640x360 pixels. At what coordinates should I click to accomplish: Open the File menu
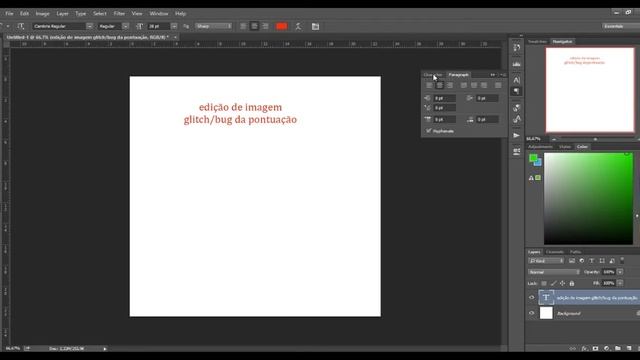pyautogui.click(x=9, y=13)
